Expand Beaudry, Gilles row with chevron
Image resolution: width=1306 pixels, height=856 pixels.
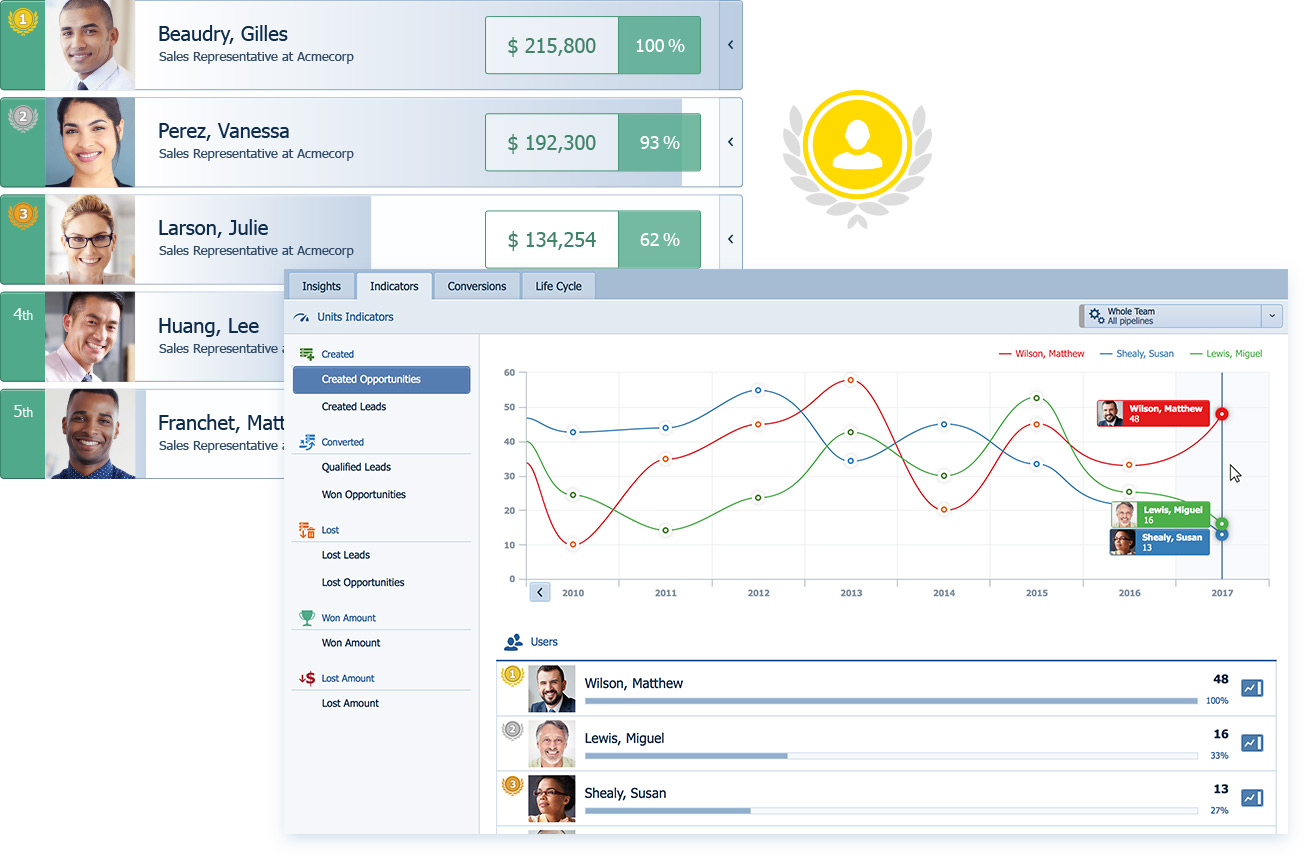(x=731, y=45)
